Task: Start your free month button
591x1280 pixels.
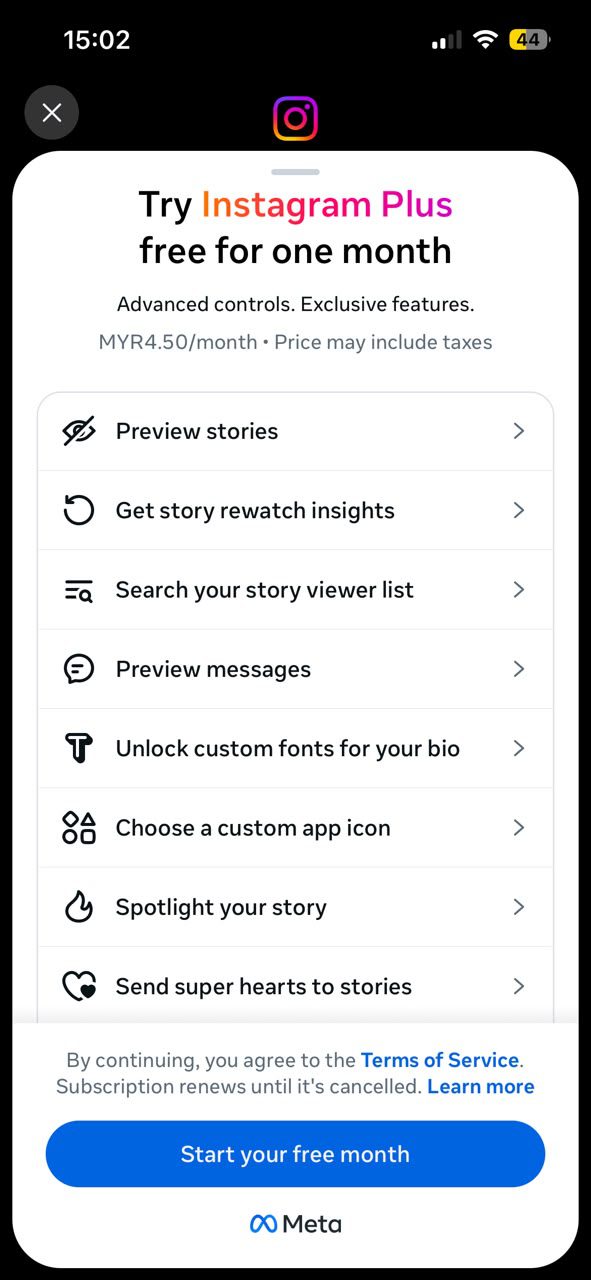Action: pos(295,1154)
